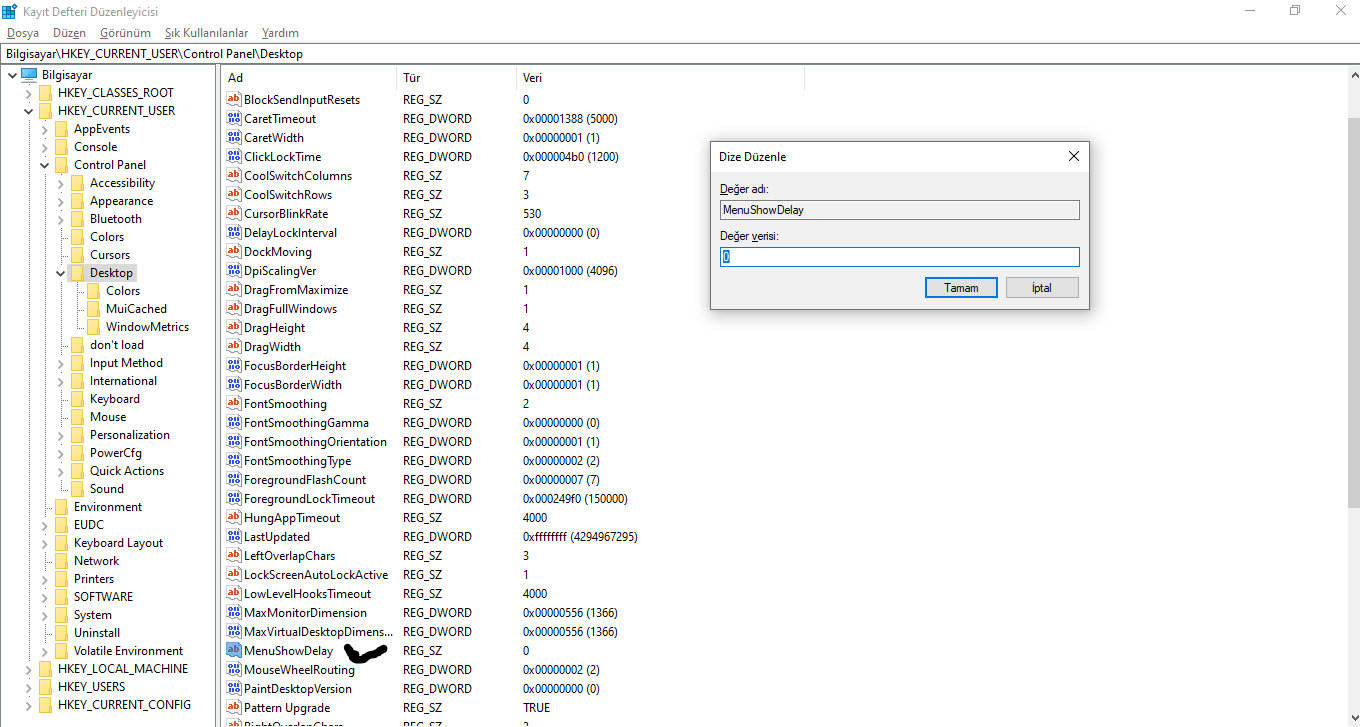Select the ForegroundFlashCount value name
Viewport: 1360px width, 727px height.
click(x=305, y=480)
